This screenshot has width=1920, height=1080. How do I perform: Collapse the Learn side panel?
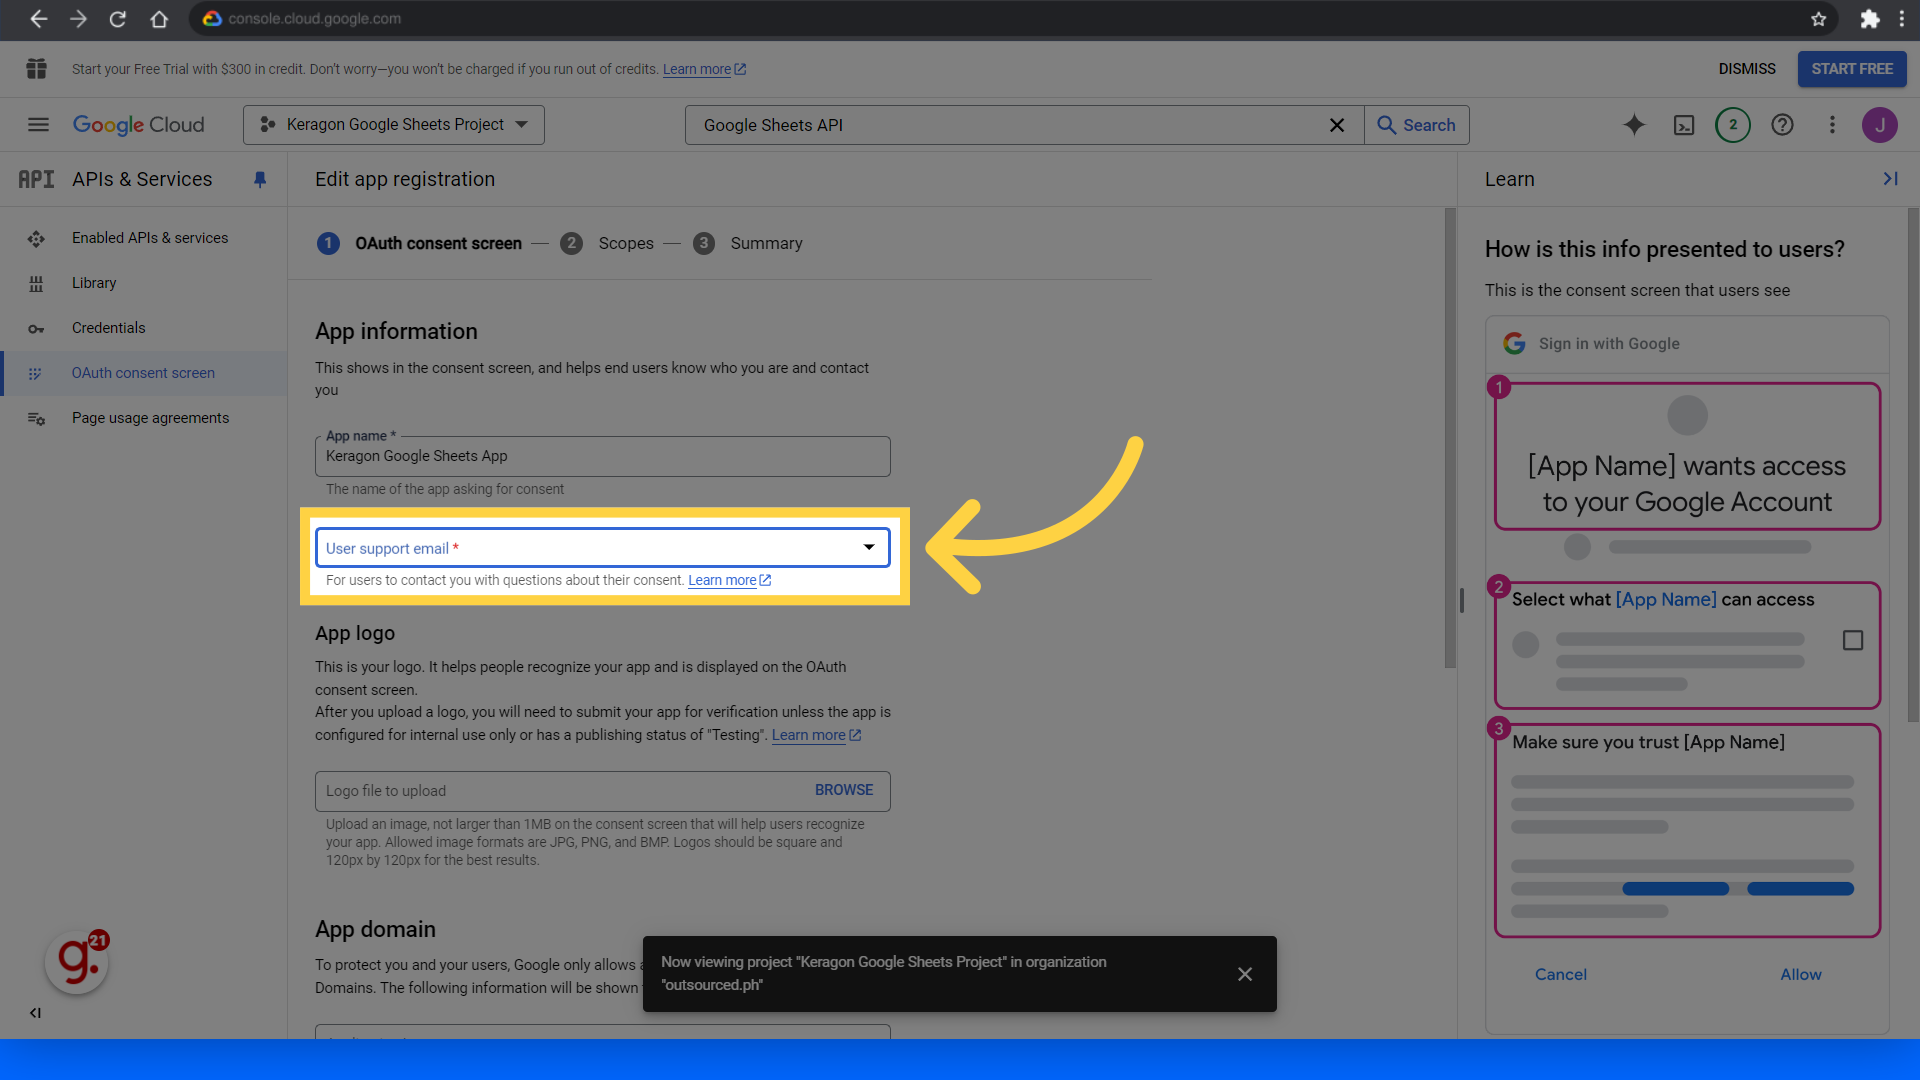tap(1890, 179)
